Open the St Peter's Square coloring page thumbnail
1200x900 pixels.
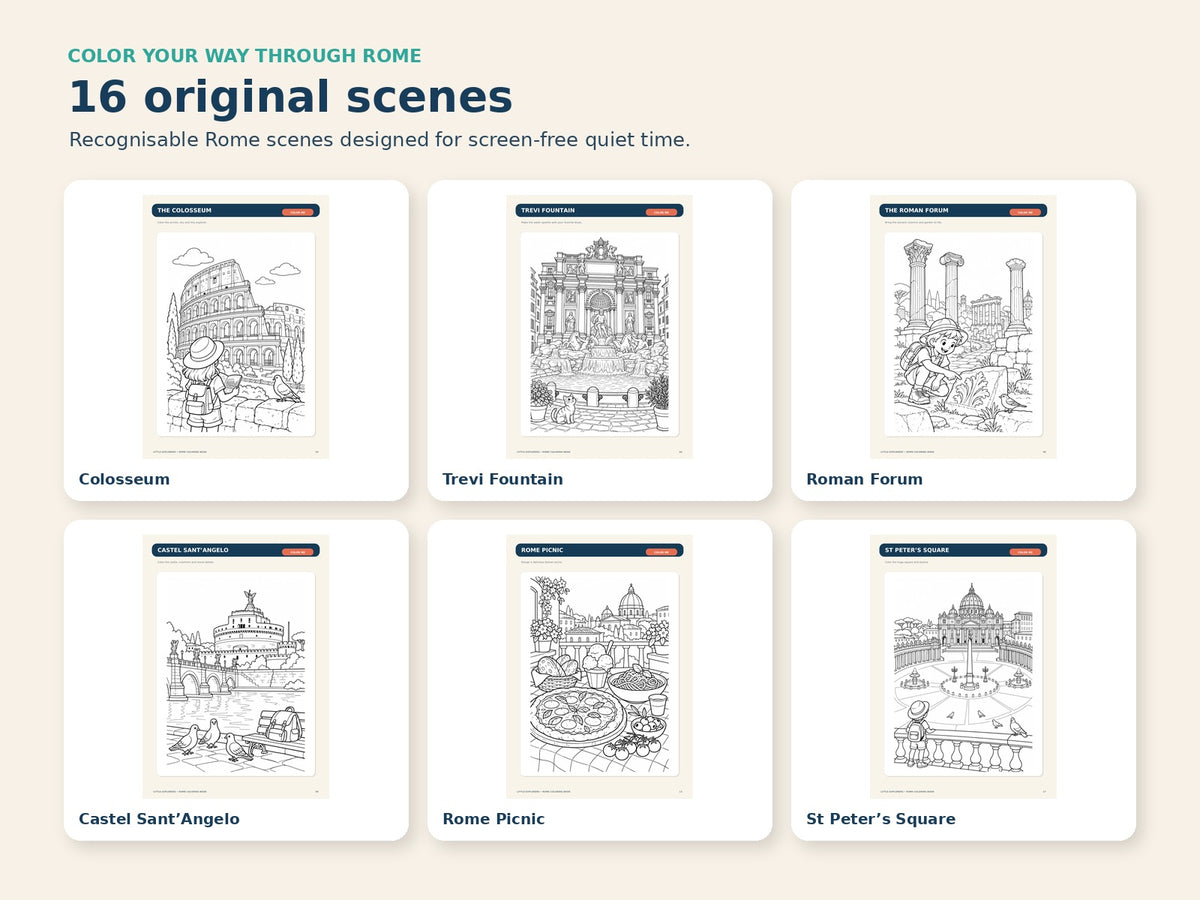click(x=964, y=667)
